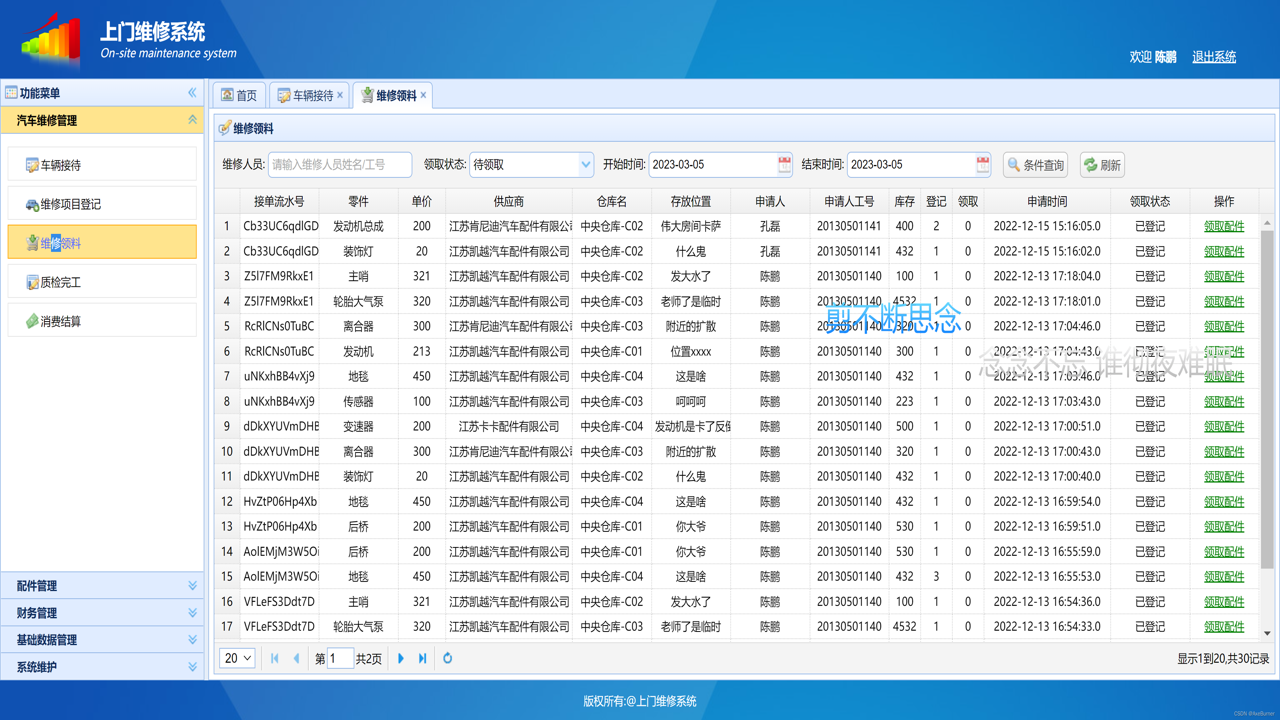1280x720 pixels.
Task: Go to the next page of records
Action: point(401,658)
